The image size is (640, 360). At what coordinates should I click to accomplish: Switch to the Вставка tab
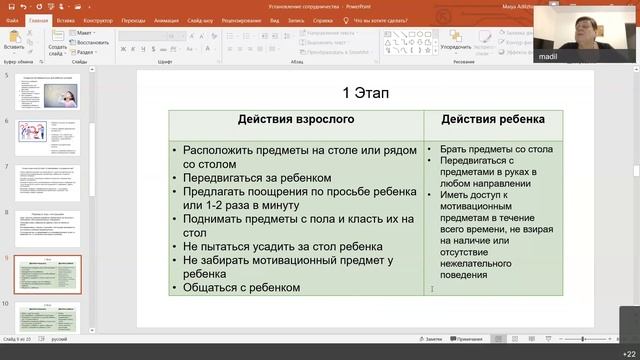pyautogui.click(x=65, y=20)
